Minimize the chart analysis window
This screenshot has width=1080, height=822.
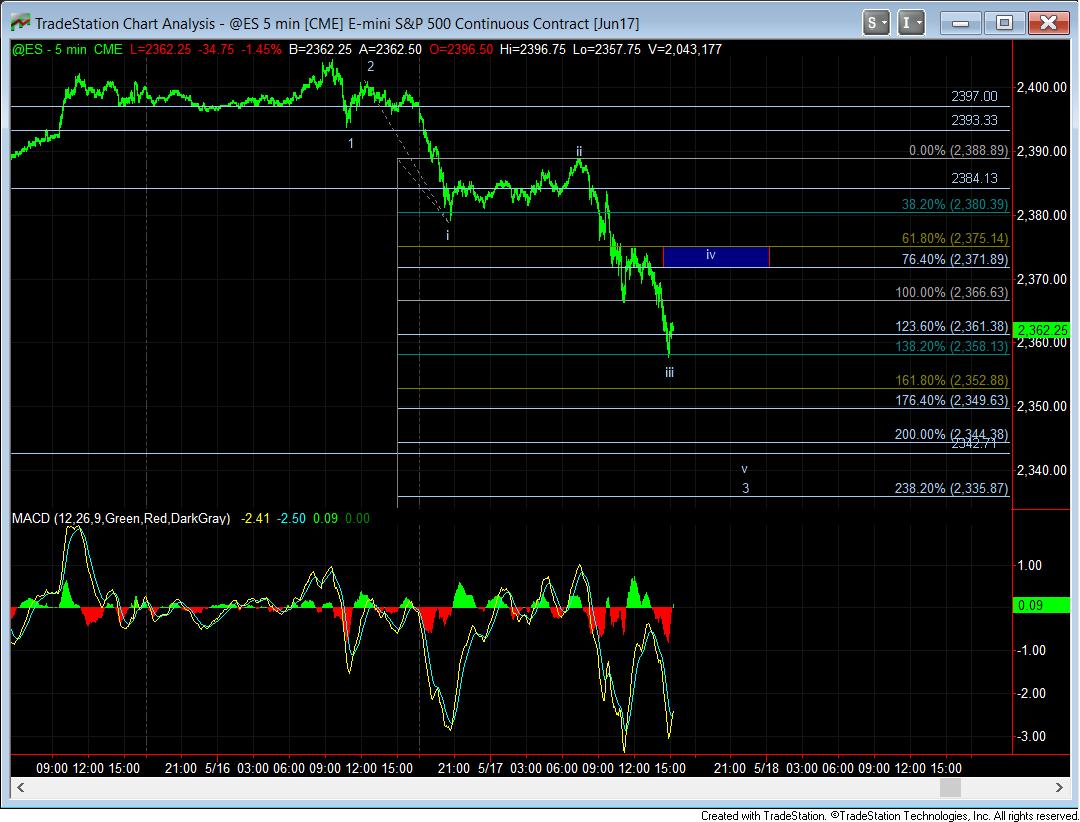[x=964, y=22]
